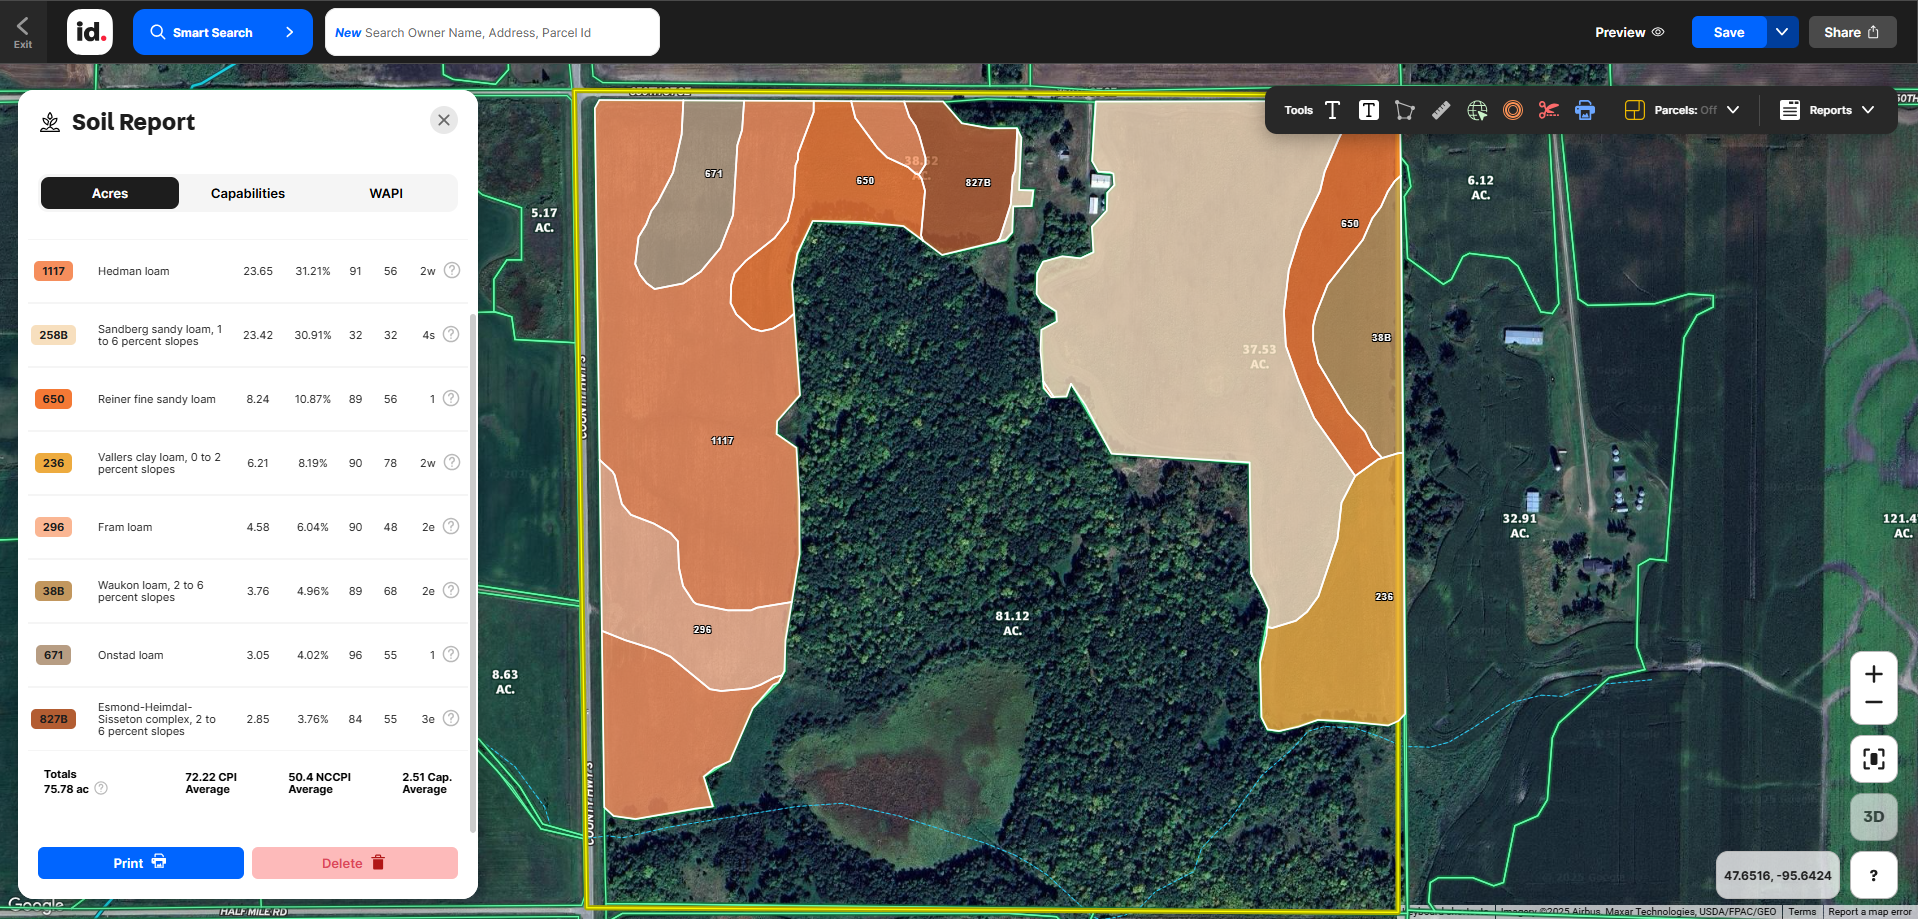Viewport: 1918px width, 919px height.
Task: Switch to the WAPI tab
Action: pos(386,193)
